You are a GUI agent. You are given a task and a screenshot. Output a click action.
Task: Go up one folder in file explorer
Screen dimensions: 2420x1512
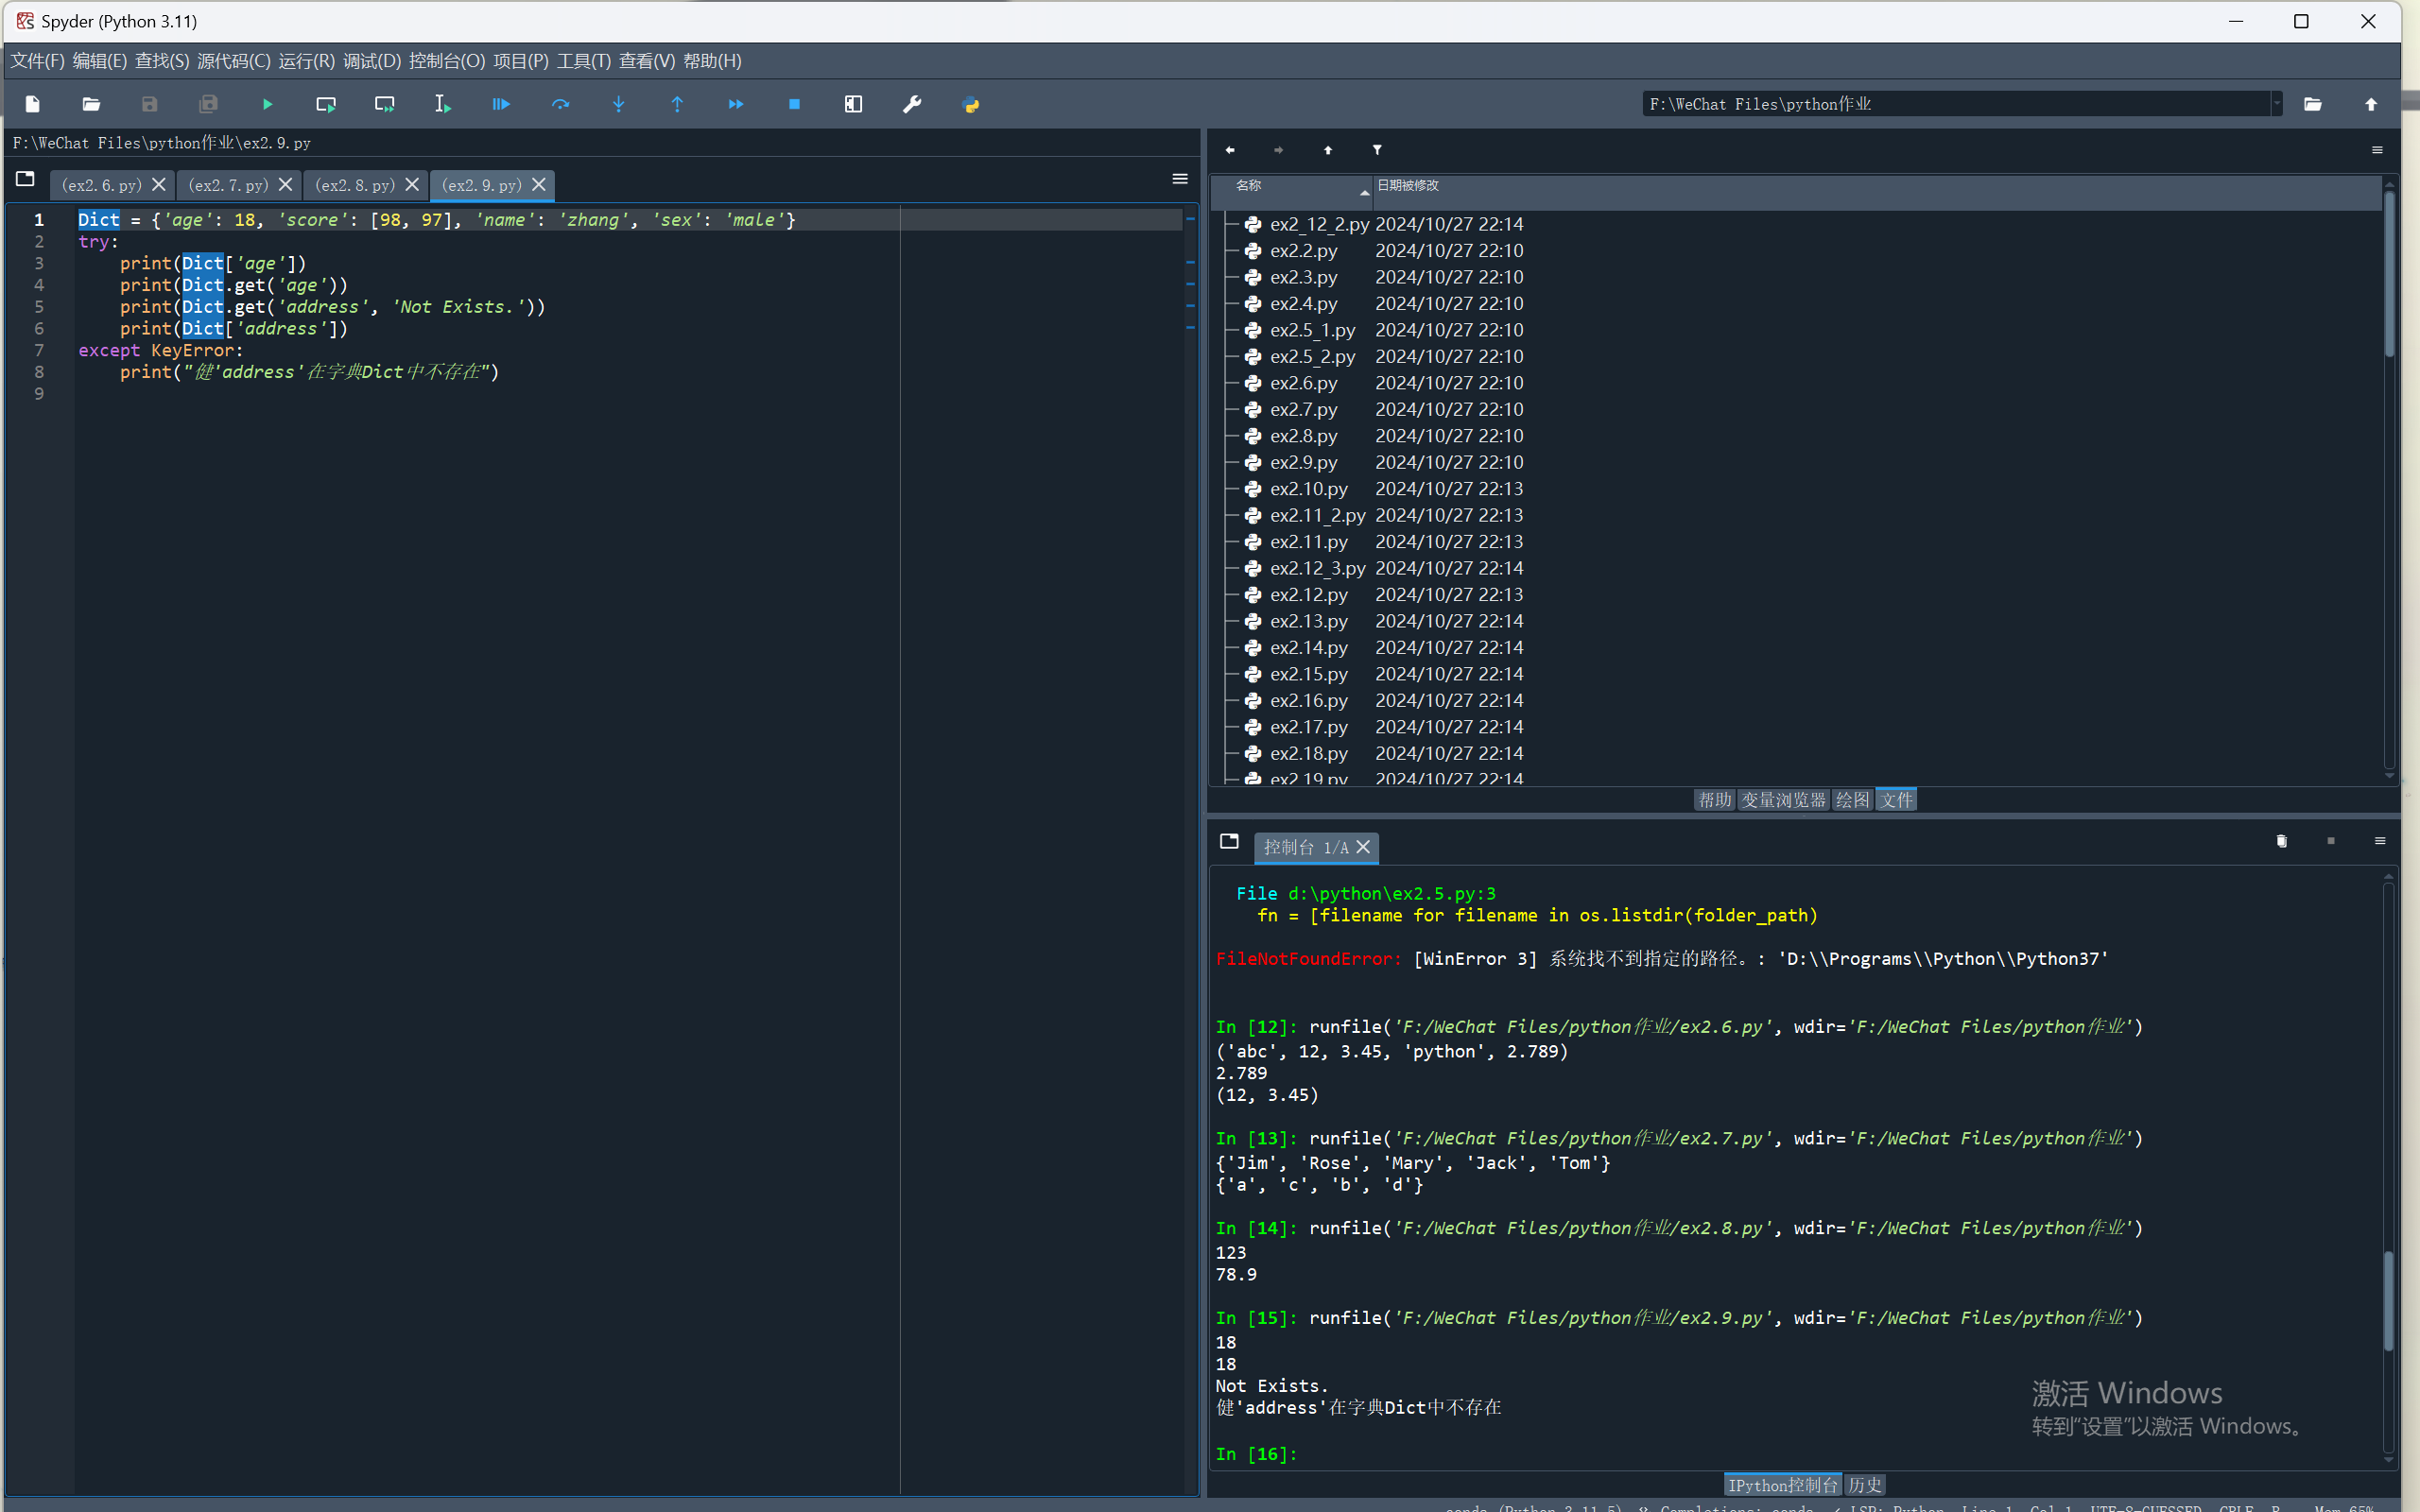(1328, 150)
